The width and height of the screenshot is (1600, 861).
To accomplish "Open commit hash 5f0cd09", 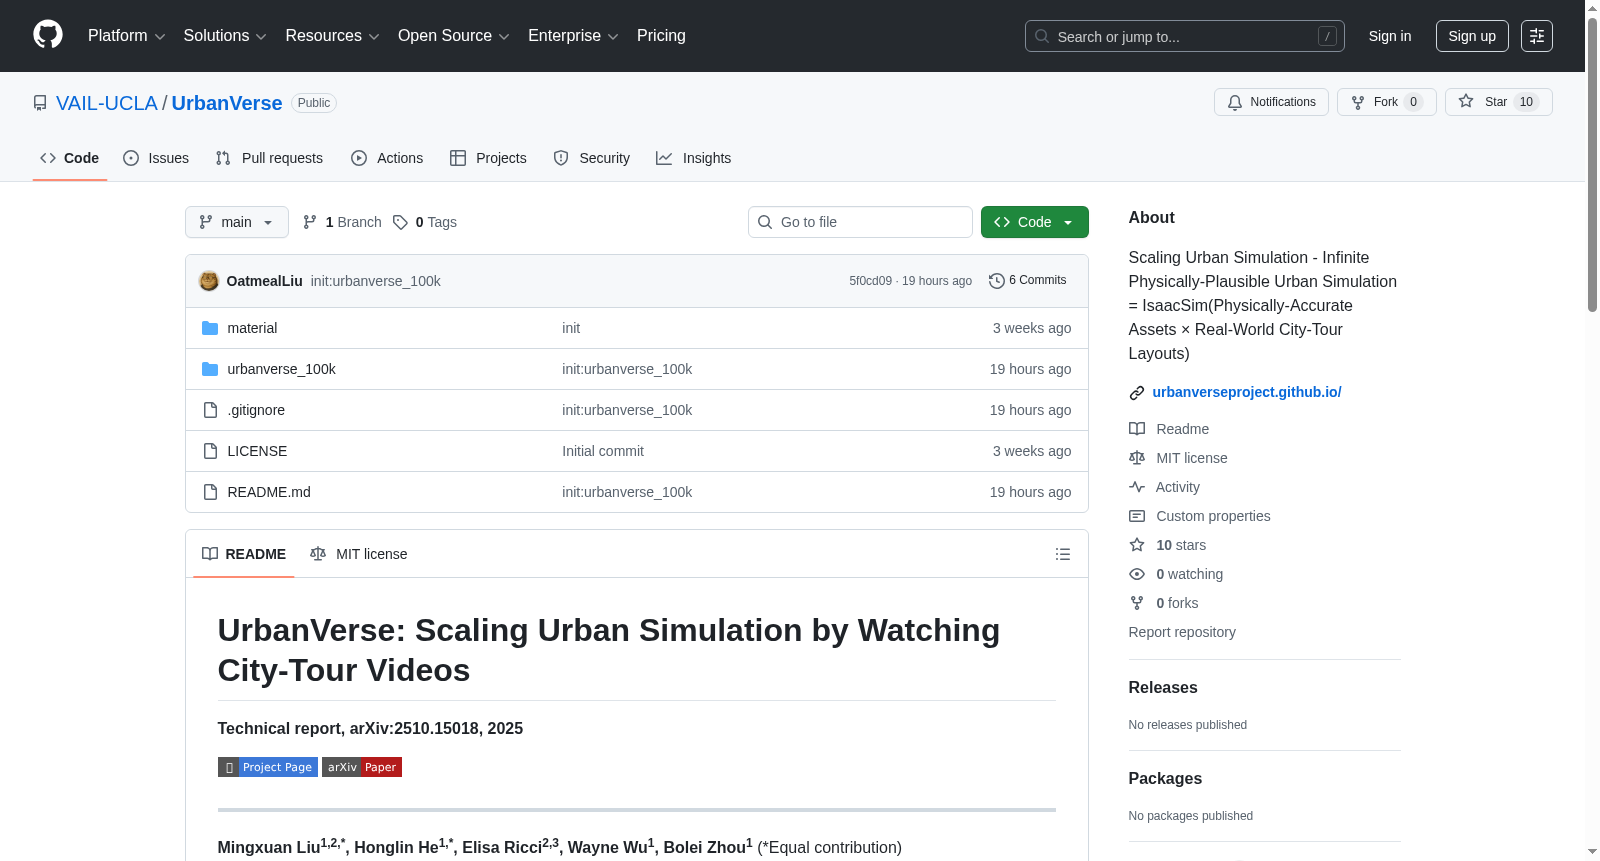I will pos(870,281).
